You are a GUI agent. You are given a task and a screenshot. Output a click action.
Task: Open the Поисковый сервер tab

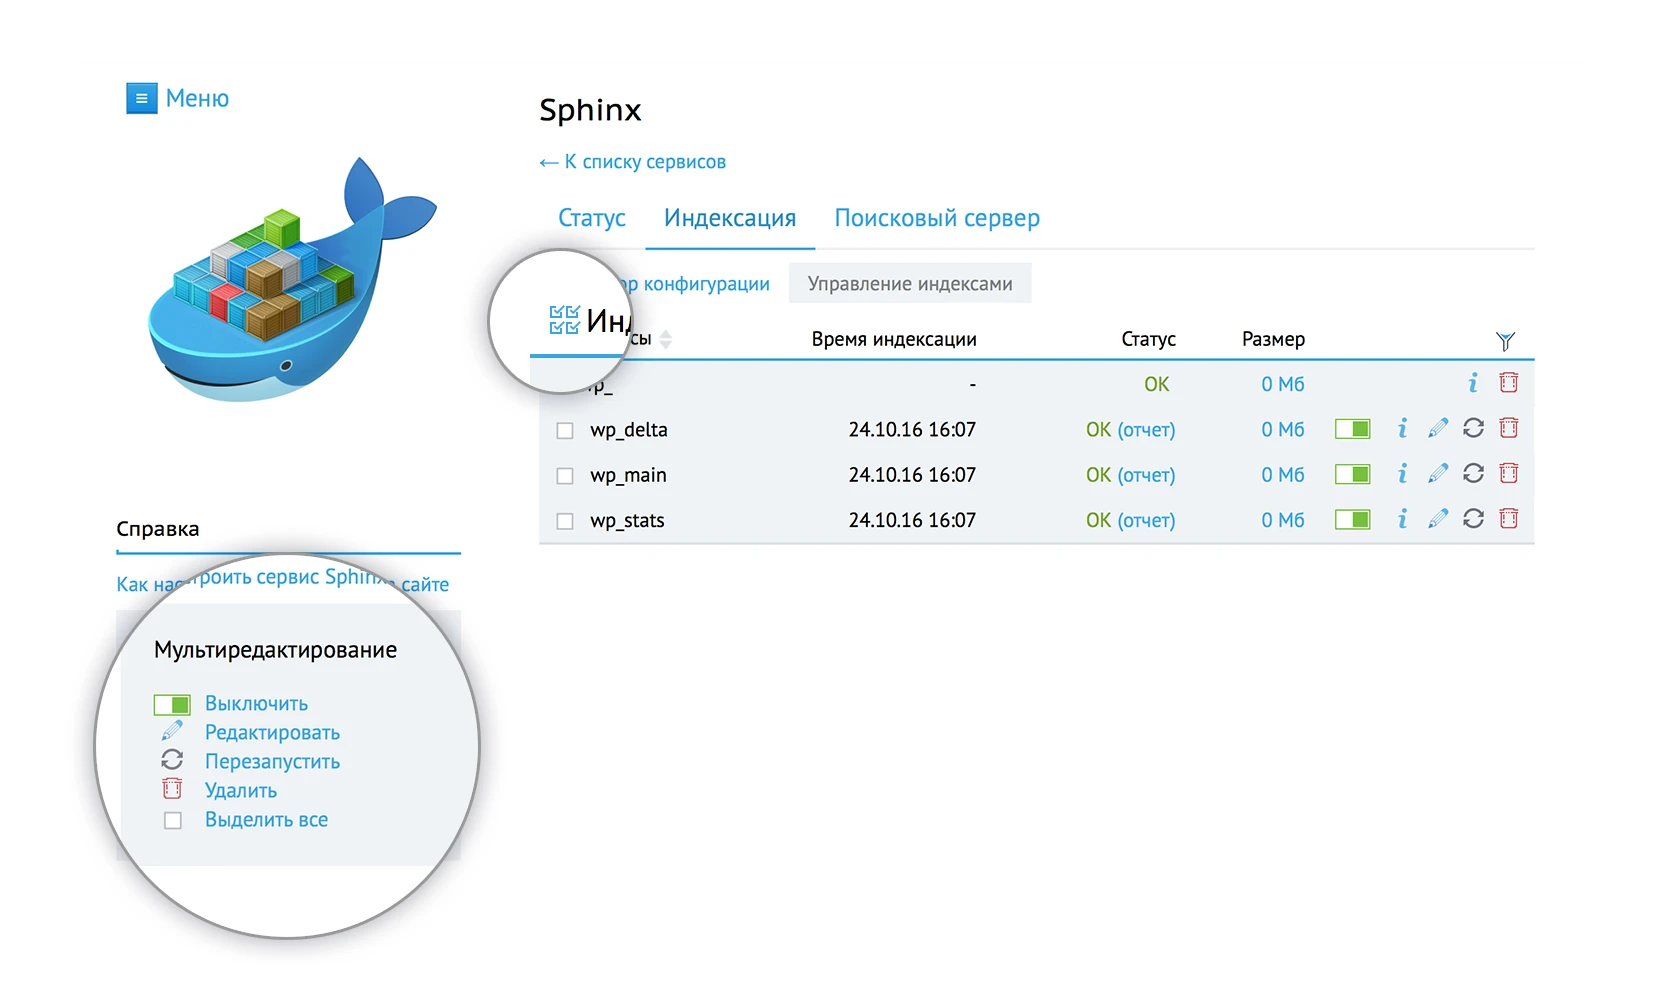(936, 218)
